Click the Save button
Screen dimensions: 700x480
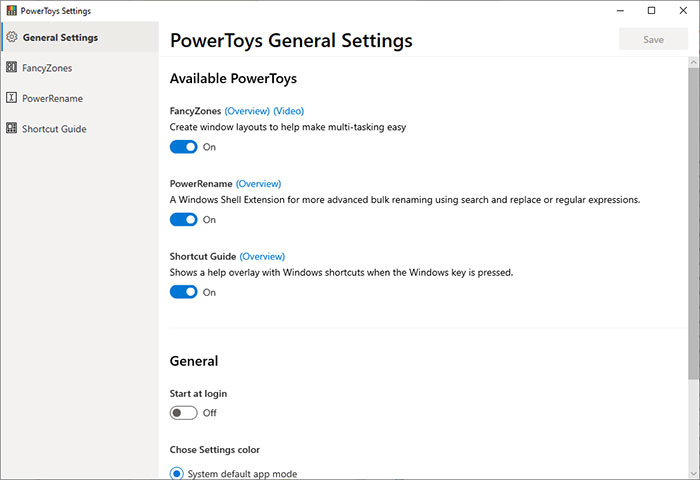653,39
